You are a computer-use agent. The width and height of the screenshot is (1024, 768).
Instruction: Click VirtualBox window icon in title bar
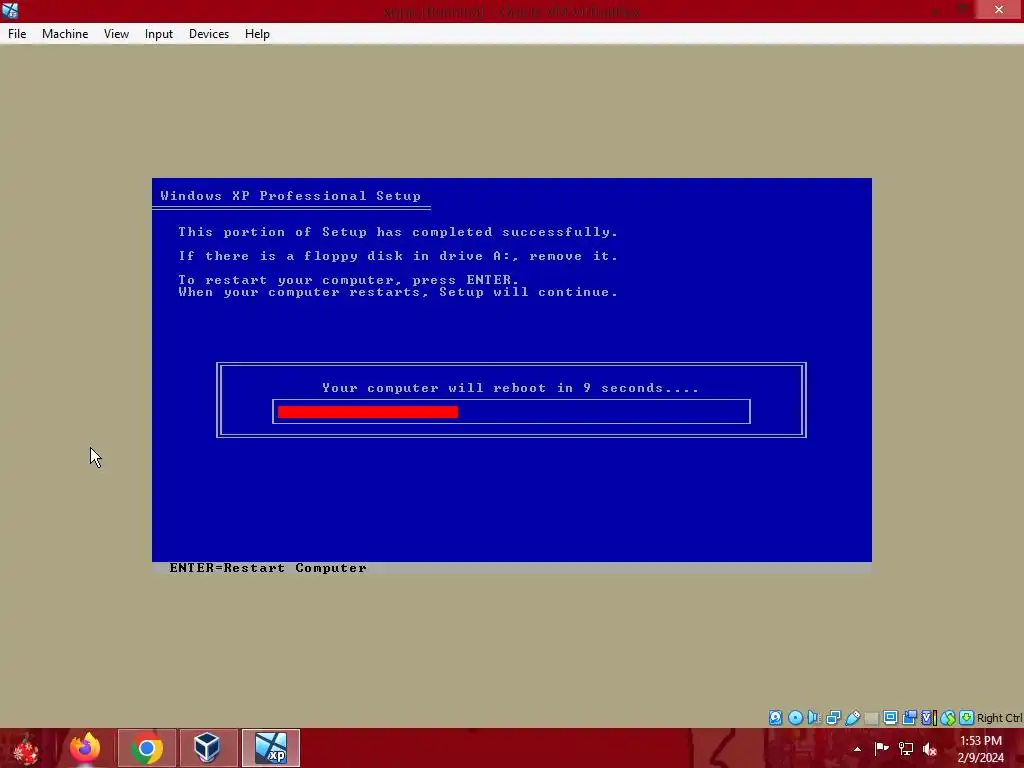click(x=10, y=10)
